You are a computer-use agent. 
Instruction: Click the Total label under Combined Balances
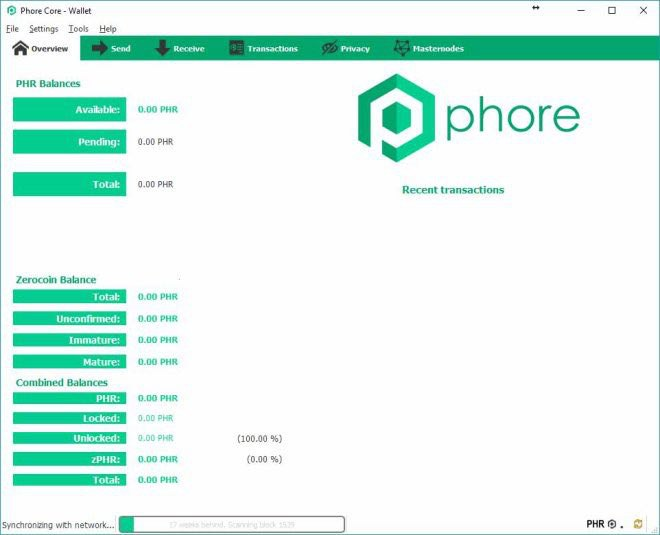(69, 480)
